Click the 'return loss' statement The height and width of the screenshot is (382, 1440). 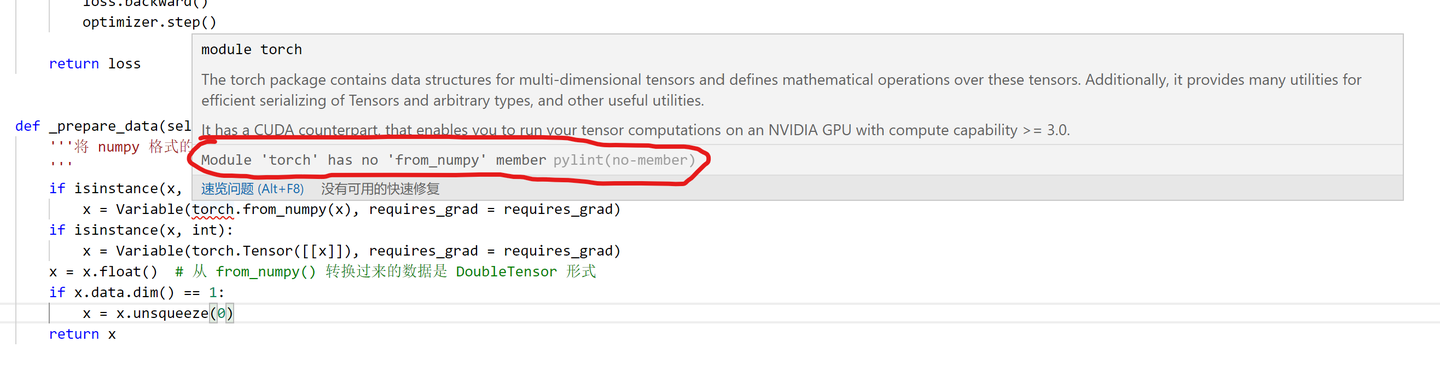[x=95, y=63]
